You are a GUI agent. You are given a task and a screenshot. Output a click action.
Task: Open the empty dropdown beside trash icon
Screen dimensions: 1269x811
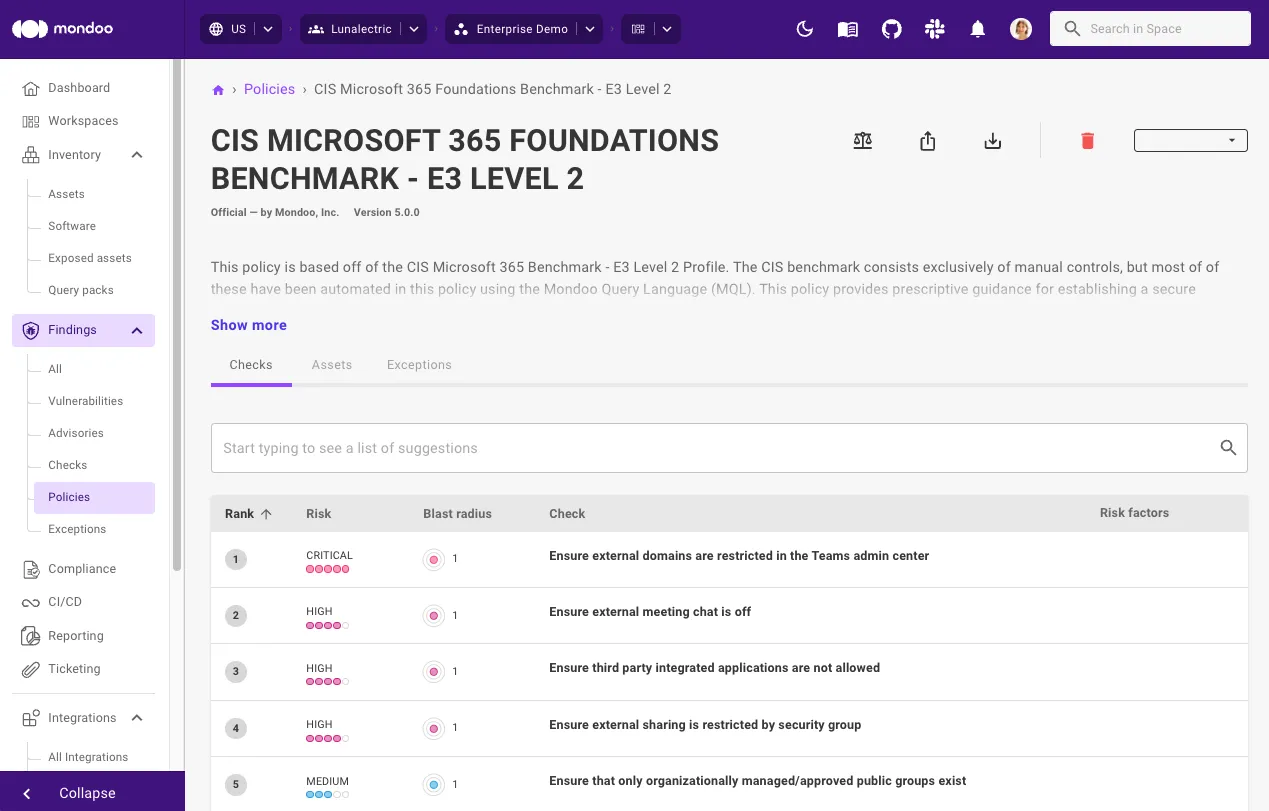click(x=1190, y=141)
